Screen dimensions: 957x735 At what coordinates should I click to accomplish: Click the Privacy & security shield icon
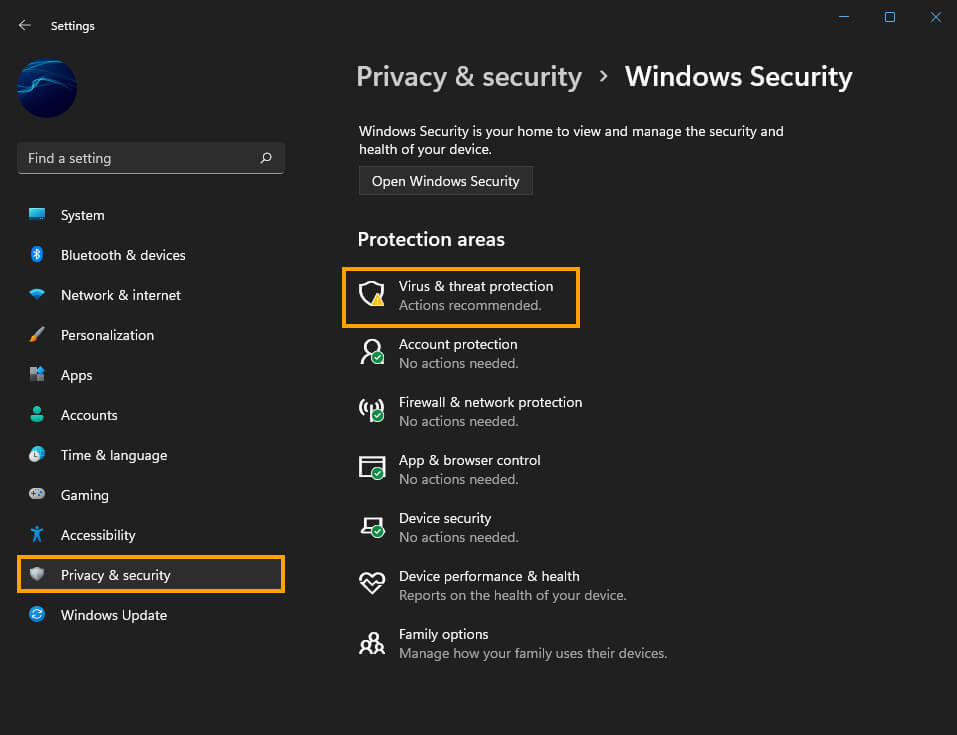[x=37, y=574]
